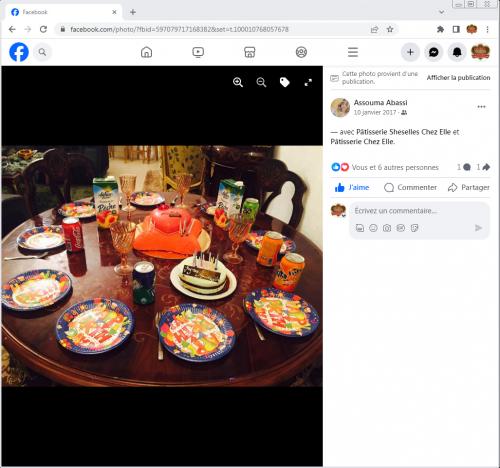Click the browser address bar URL
The width and height of the screenshot is (500, 468).
[179, 29]
